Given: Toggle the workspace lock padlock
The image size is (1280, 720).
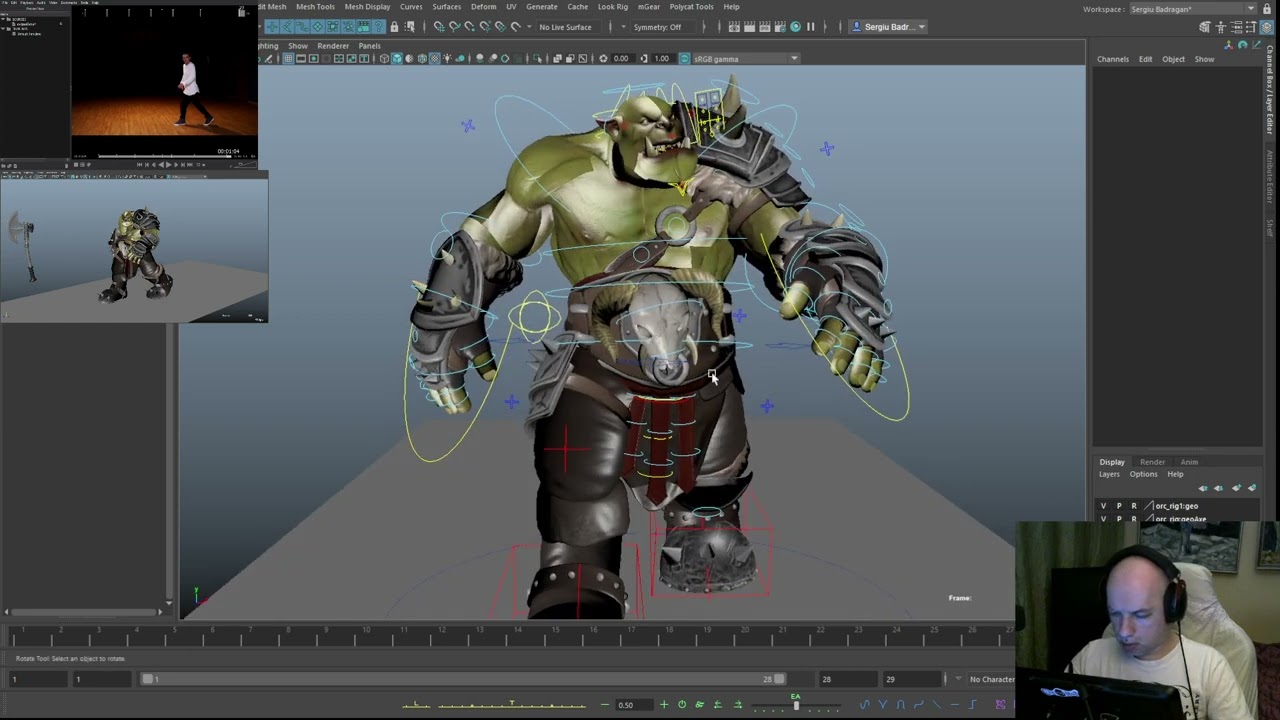Looking at the screenshot, I should [1269, 9].
